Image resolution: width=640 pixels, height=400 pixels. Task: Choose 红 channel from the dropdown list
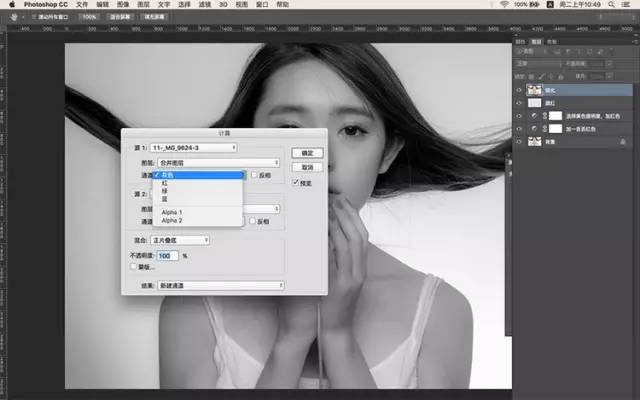point(165,184)
